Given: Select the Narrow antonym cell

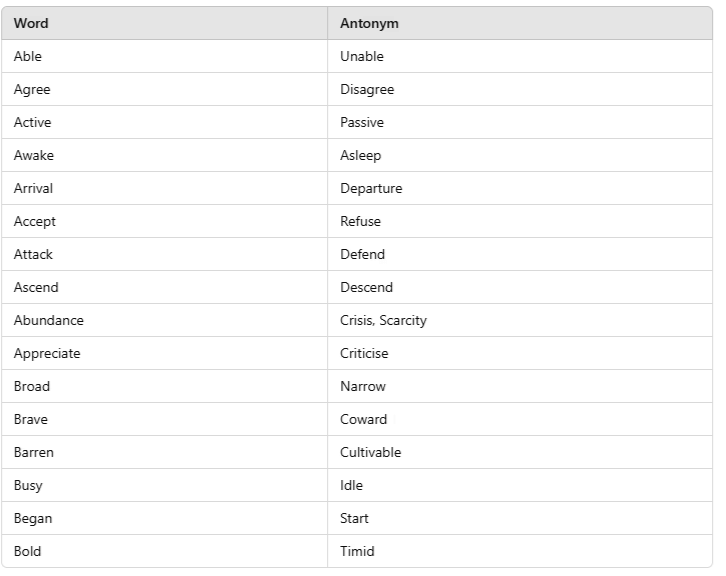Looking at the screenshot, I should tap(363, 386).
